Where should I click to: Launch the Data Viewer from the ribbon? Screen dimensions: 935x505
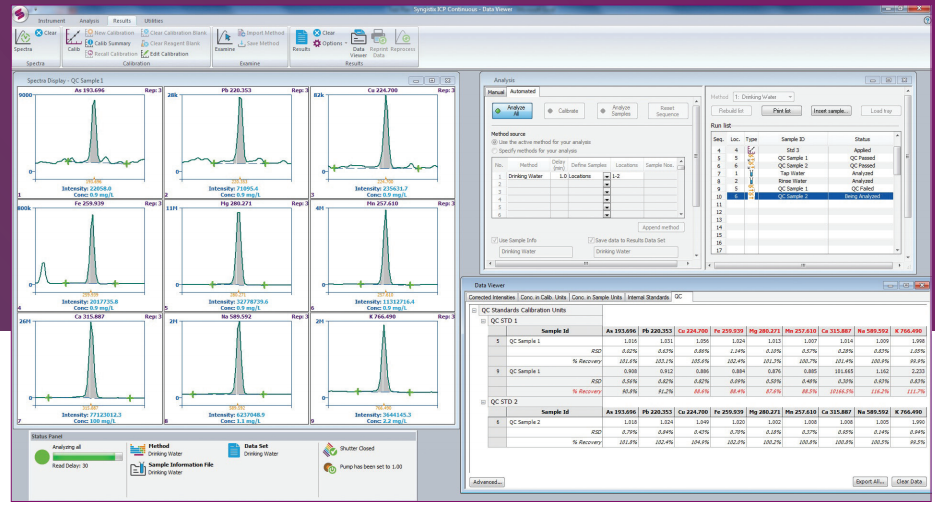coord(357,39)
